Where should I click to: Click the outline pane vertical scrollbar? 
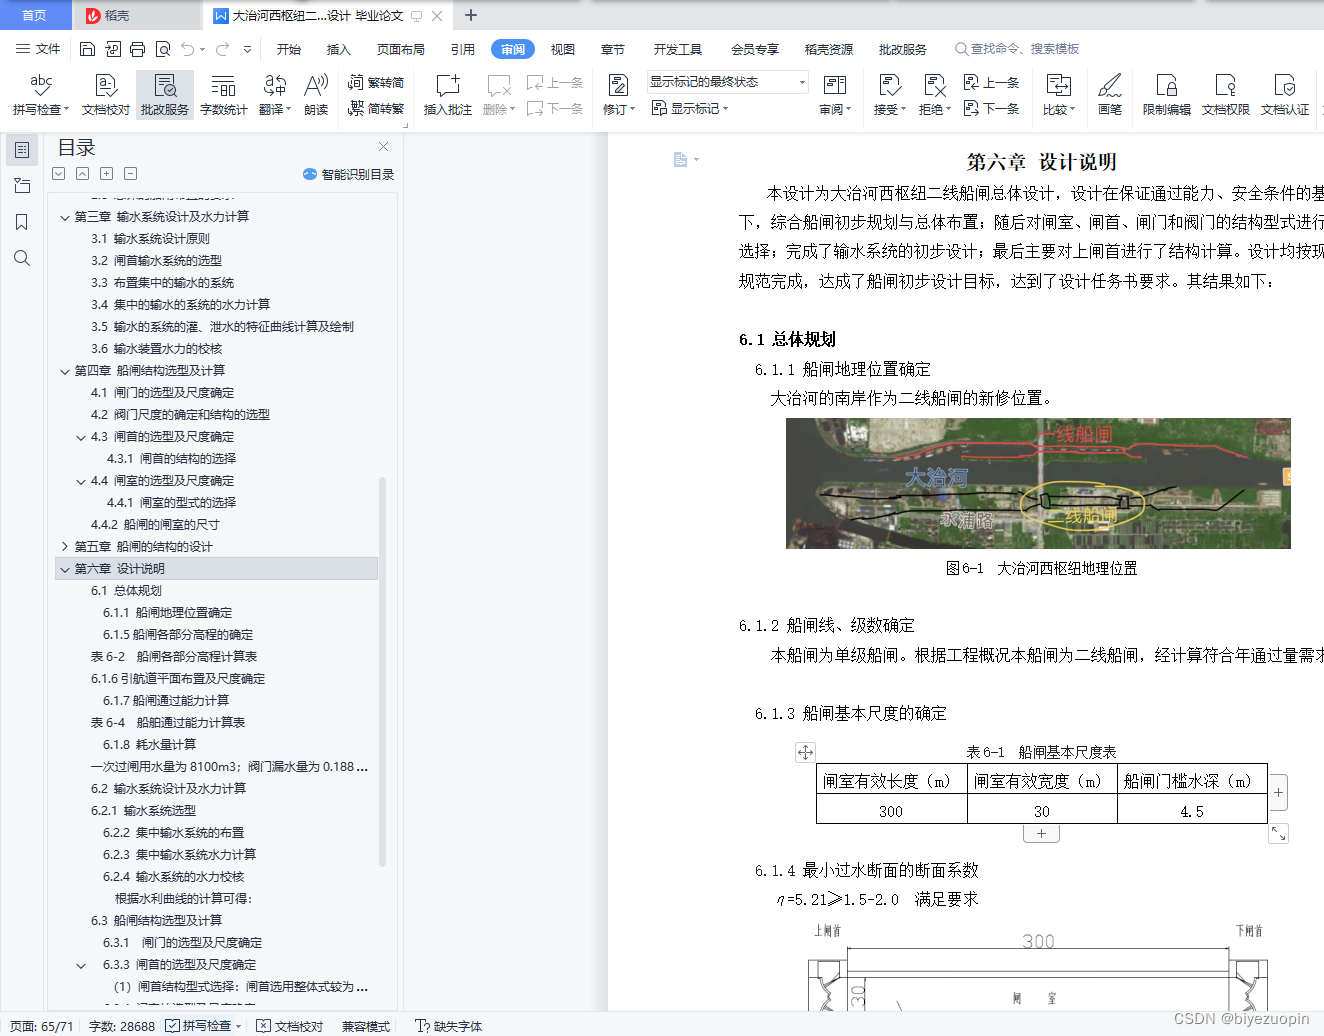(x=382, y=671)
